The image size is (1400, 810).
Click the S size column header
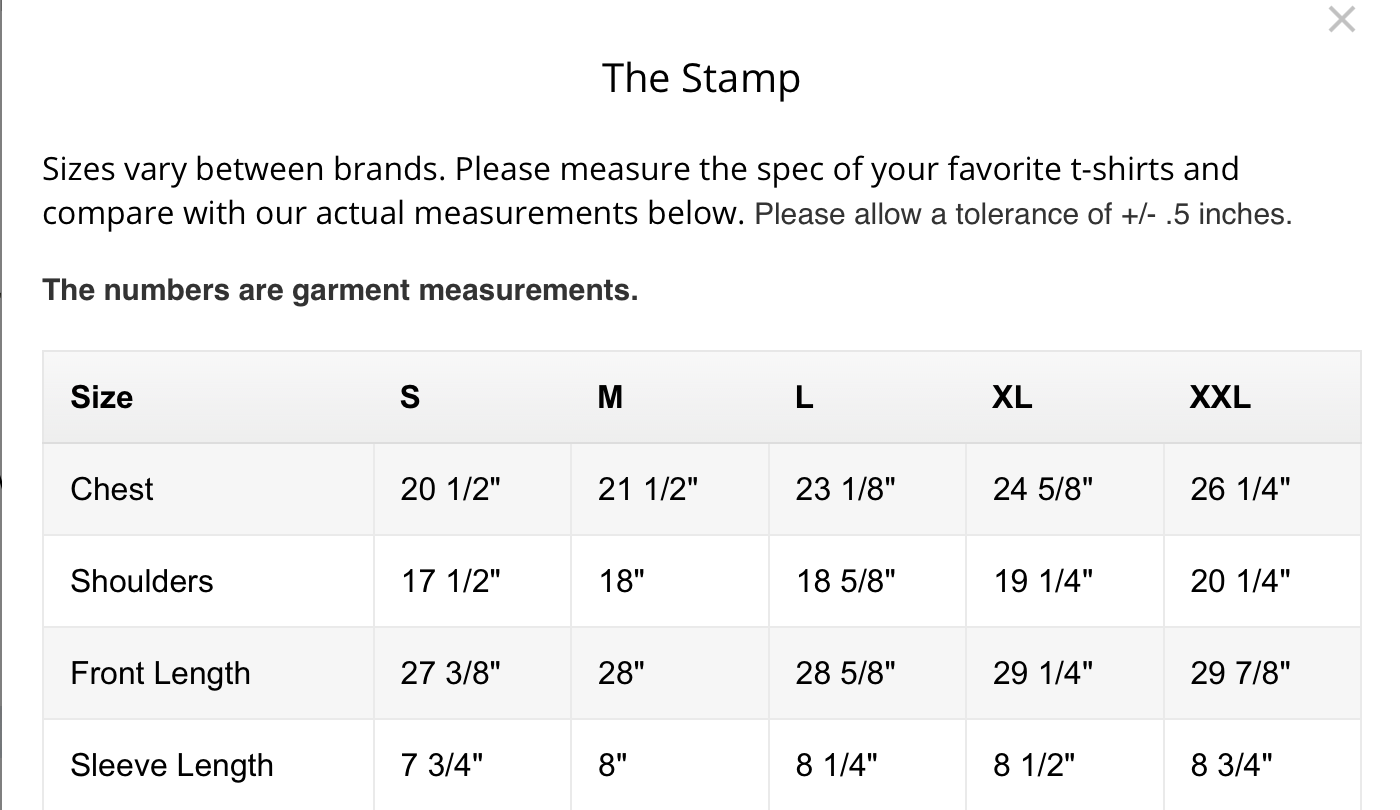click(x=410, y=397)
